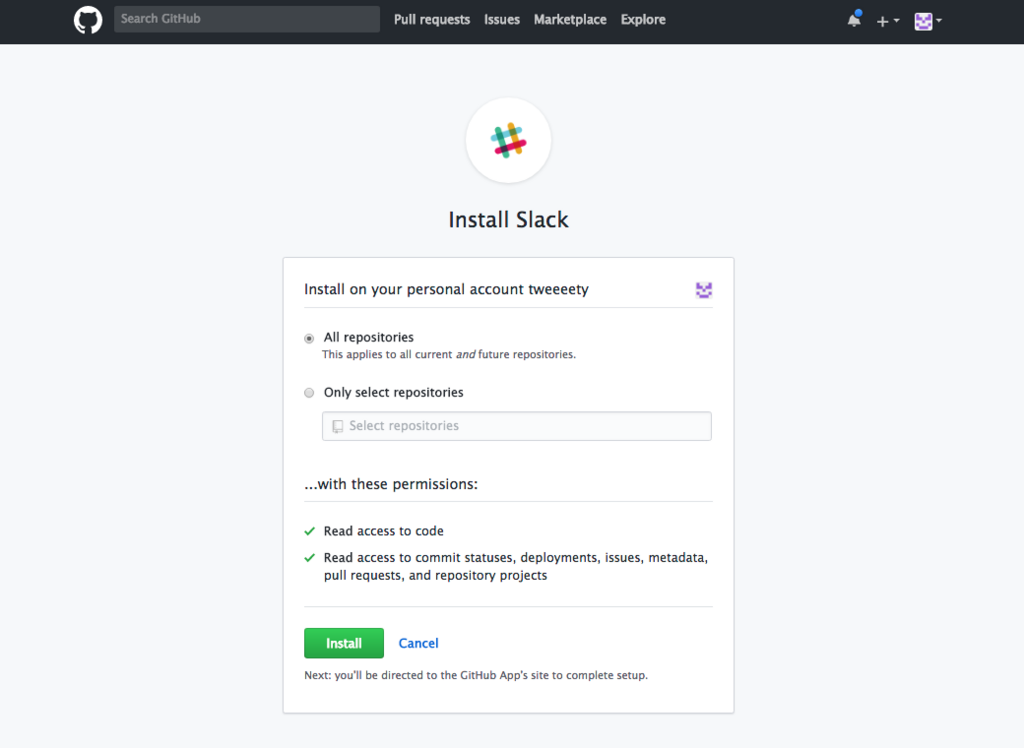Open the Explore page
Image resolution: width=1024 pixels, height=748 pixels.
pos(643,20)
